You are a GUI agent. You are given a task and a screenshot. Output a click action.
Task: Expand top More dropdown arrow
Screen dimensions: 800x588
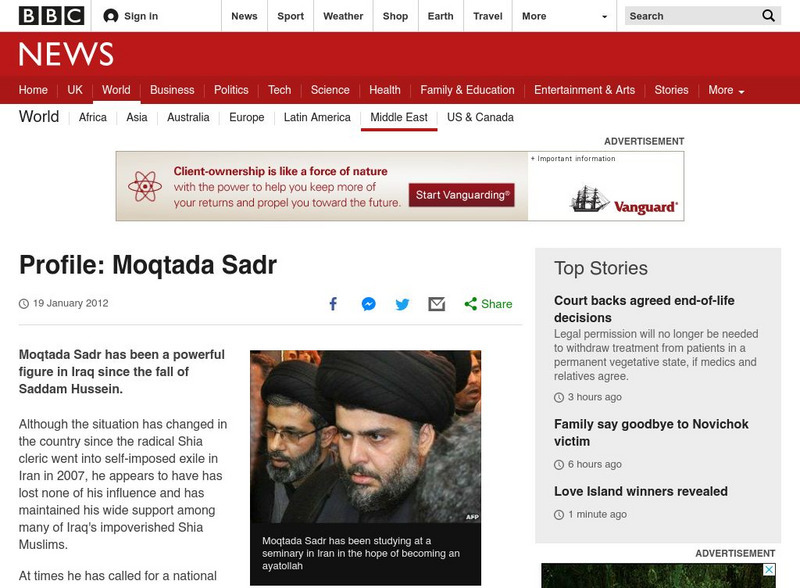pyautogui.click(x=605, y=16)
